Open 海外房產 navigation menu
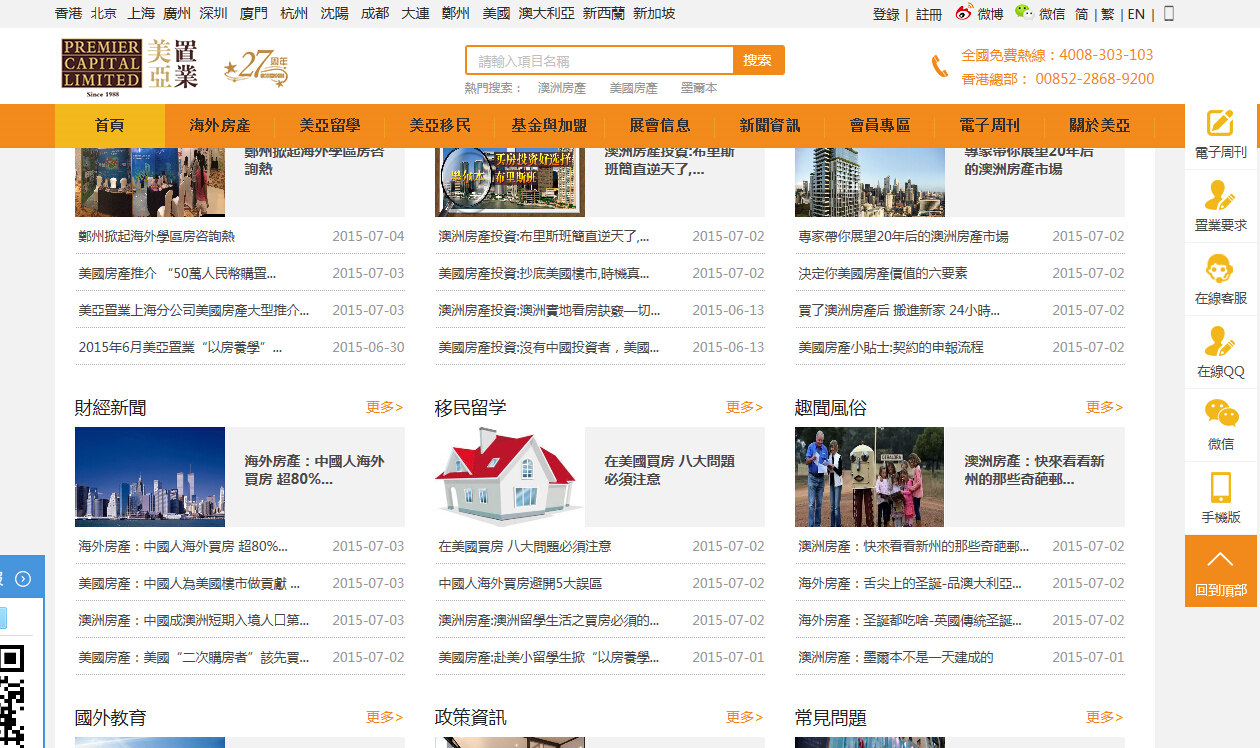The image size is (1260, 748). click(x=220, y=126)
